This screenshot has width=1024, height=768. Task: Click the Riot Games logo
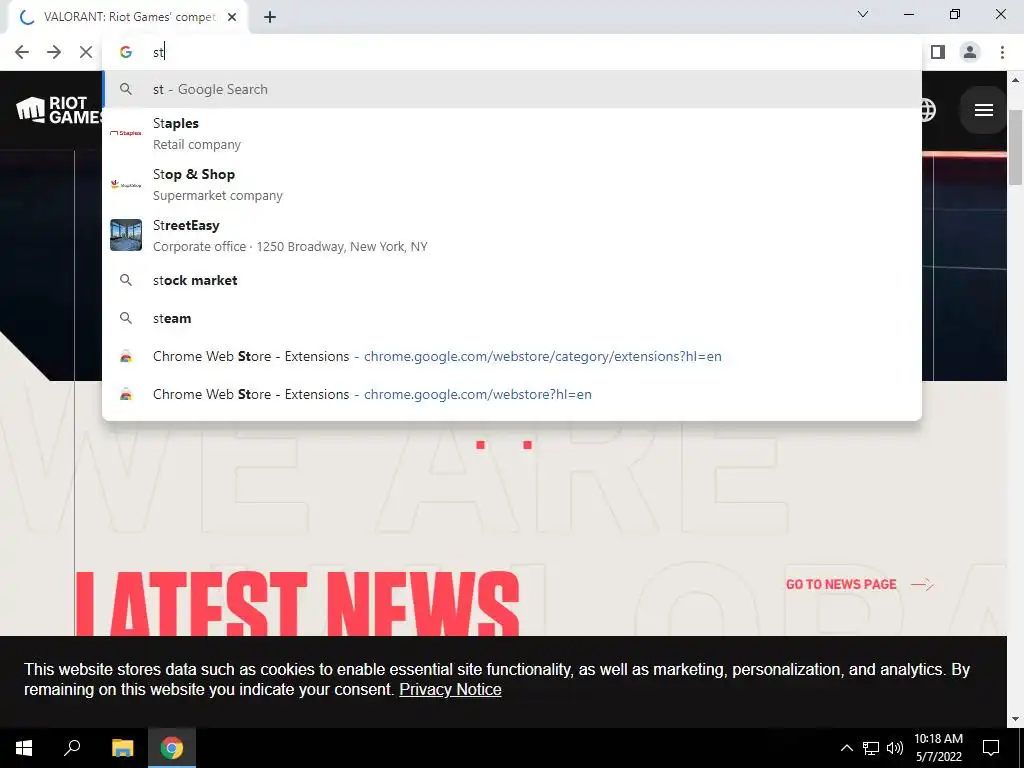(x=59, y=110)
